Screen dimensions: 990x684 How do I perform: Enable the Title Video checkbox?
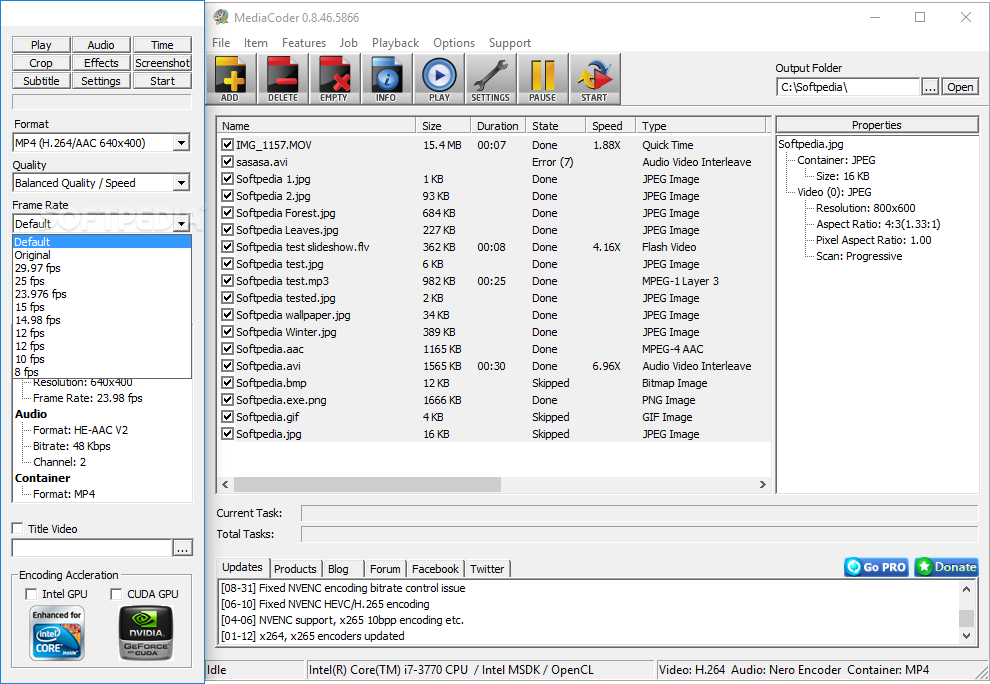point(18,529)
